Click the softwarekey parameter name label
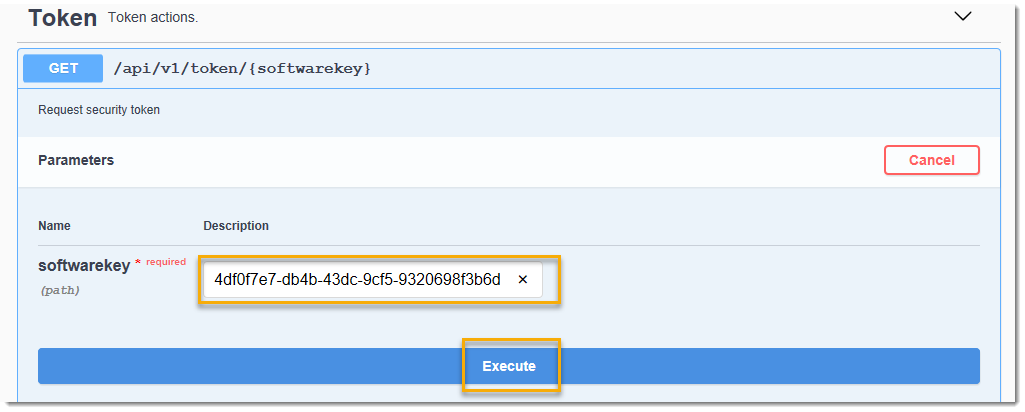Image resolution: width=1025 pixels, height=412 pixels. pos(84,266)
